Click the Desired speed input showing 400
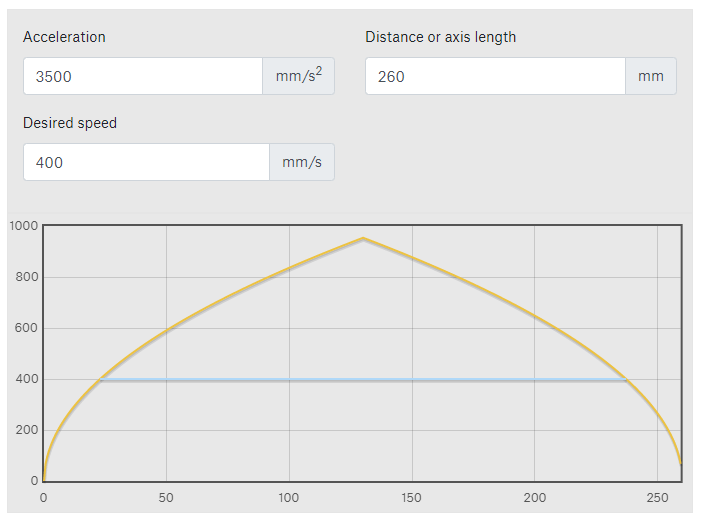Image resolution: width=701 pixels, height=520 pixels. [146, 162]
